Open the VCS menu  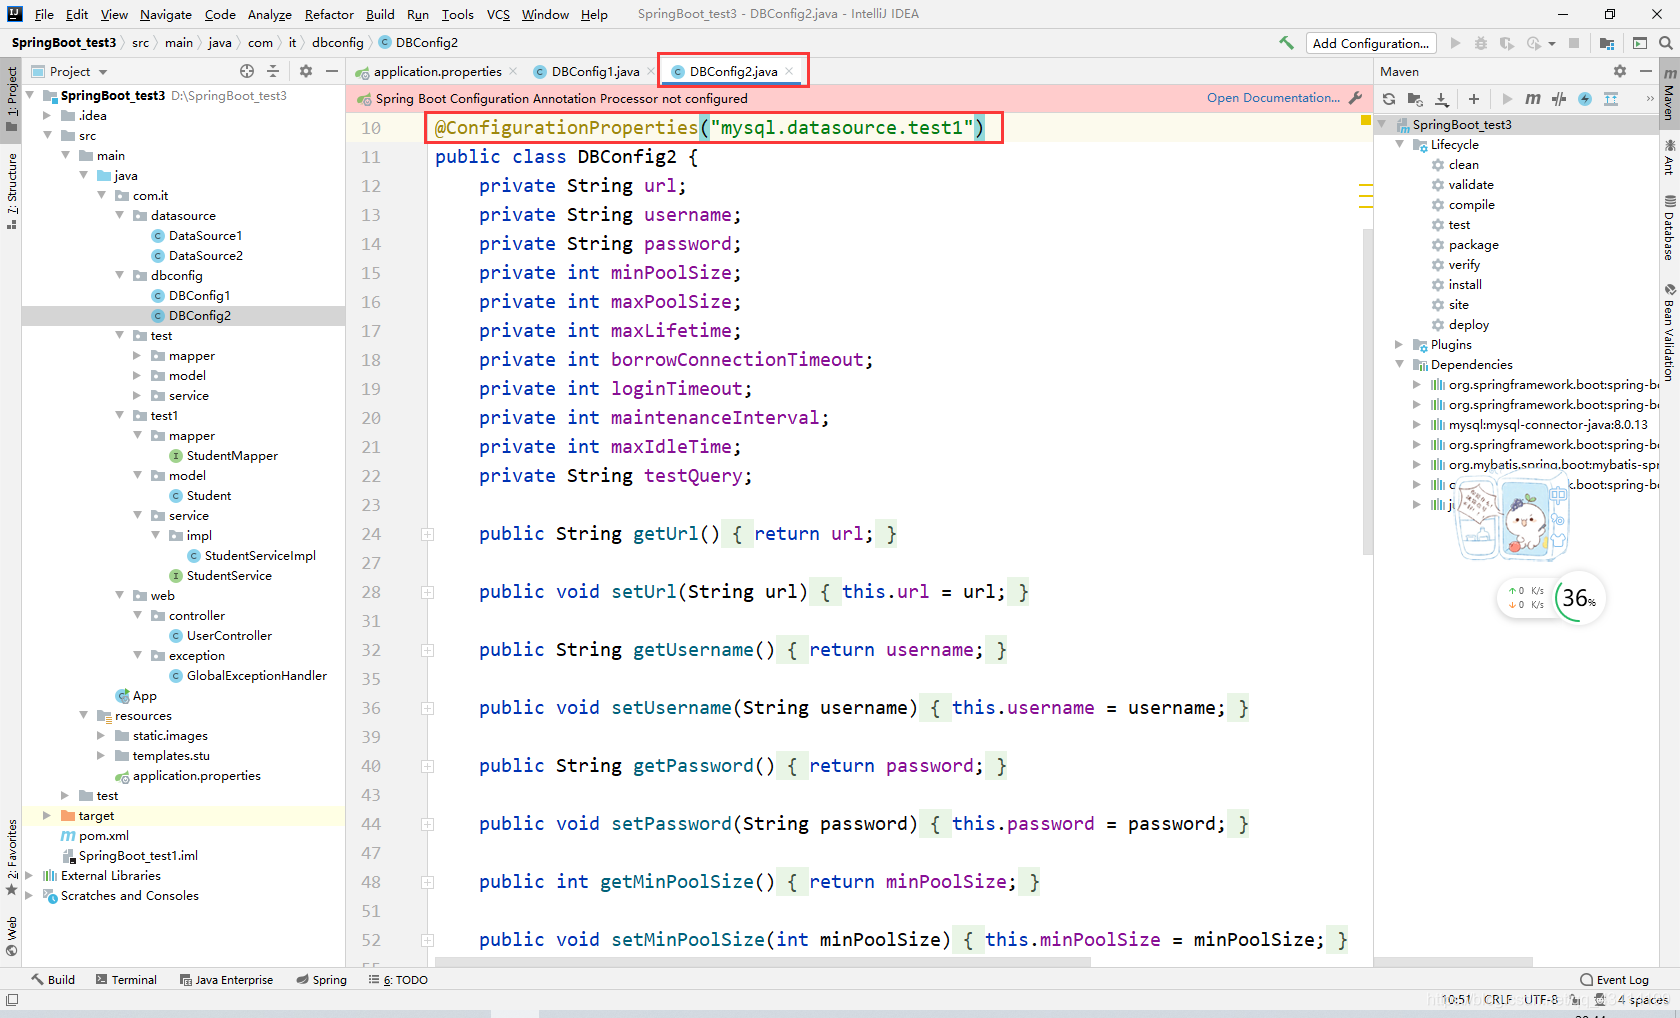click(x=498, y=14)
